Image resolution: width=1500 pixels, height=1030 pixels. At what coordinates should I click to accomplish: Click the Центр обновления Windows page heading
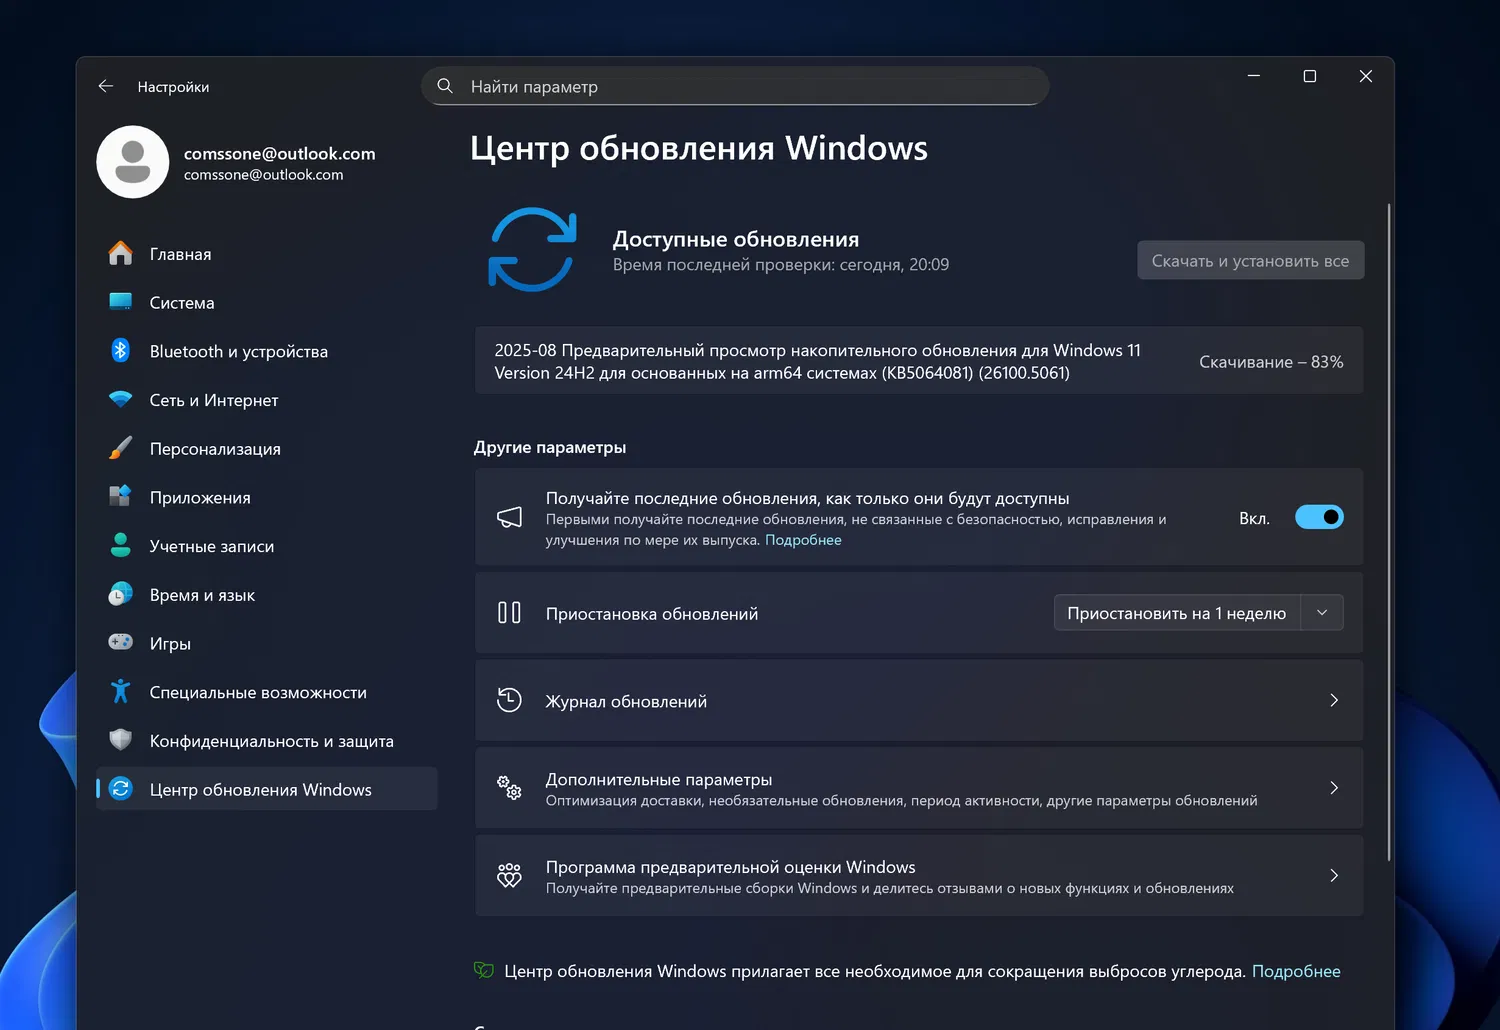pos(699,148)
